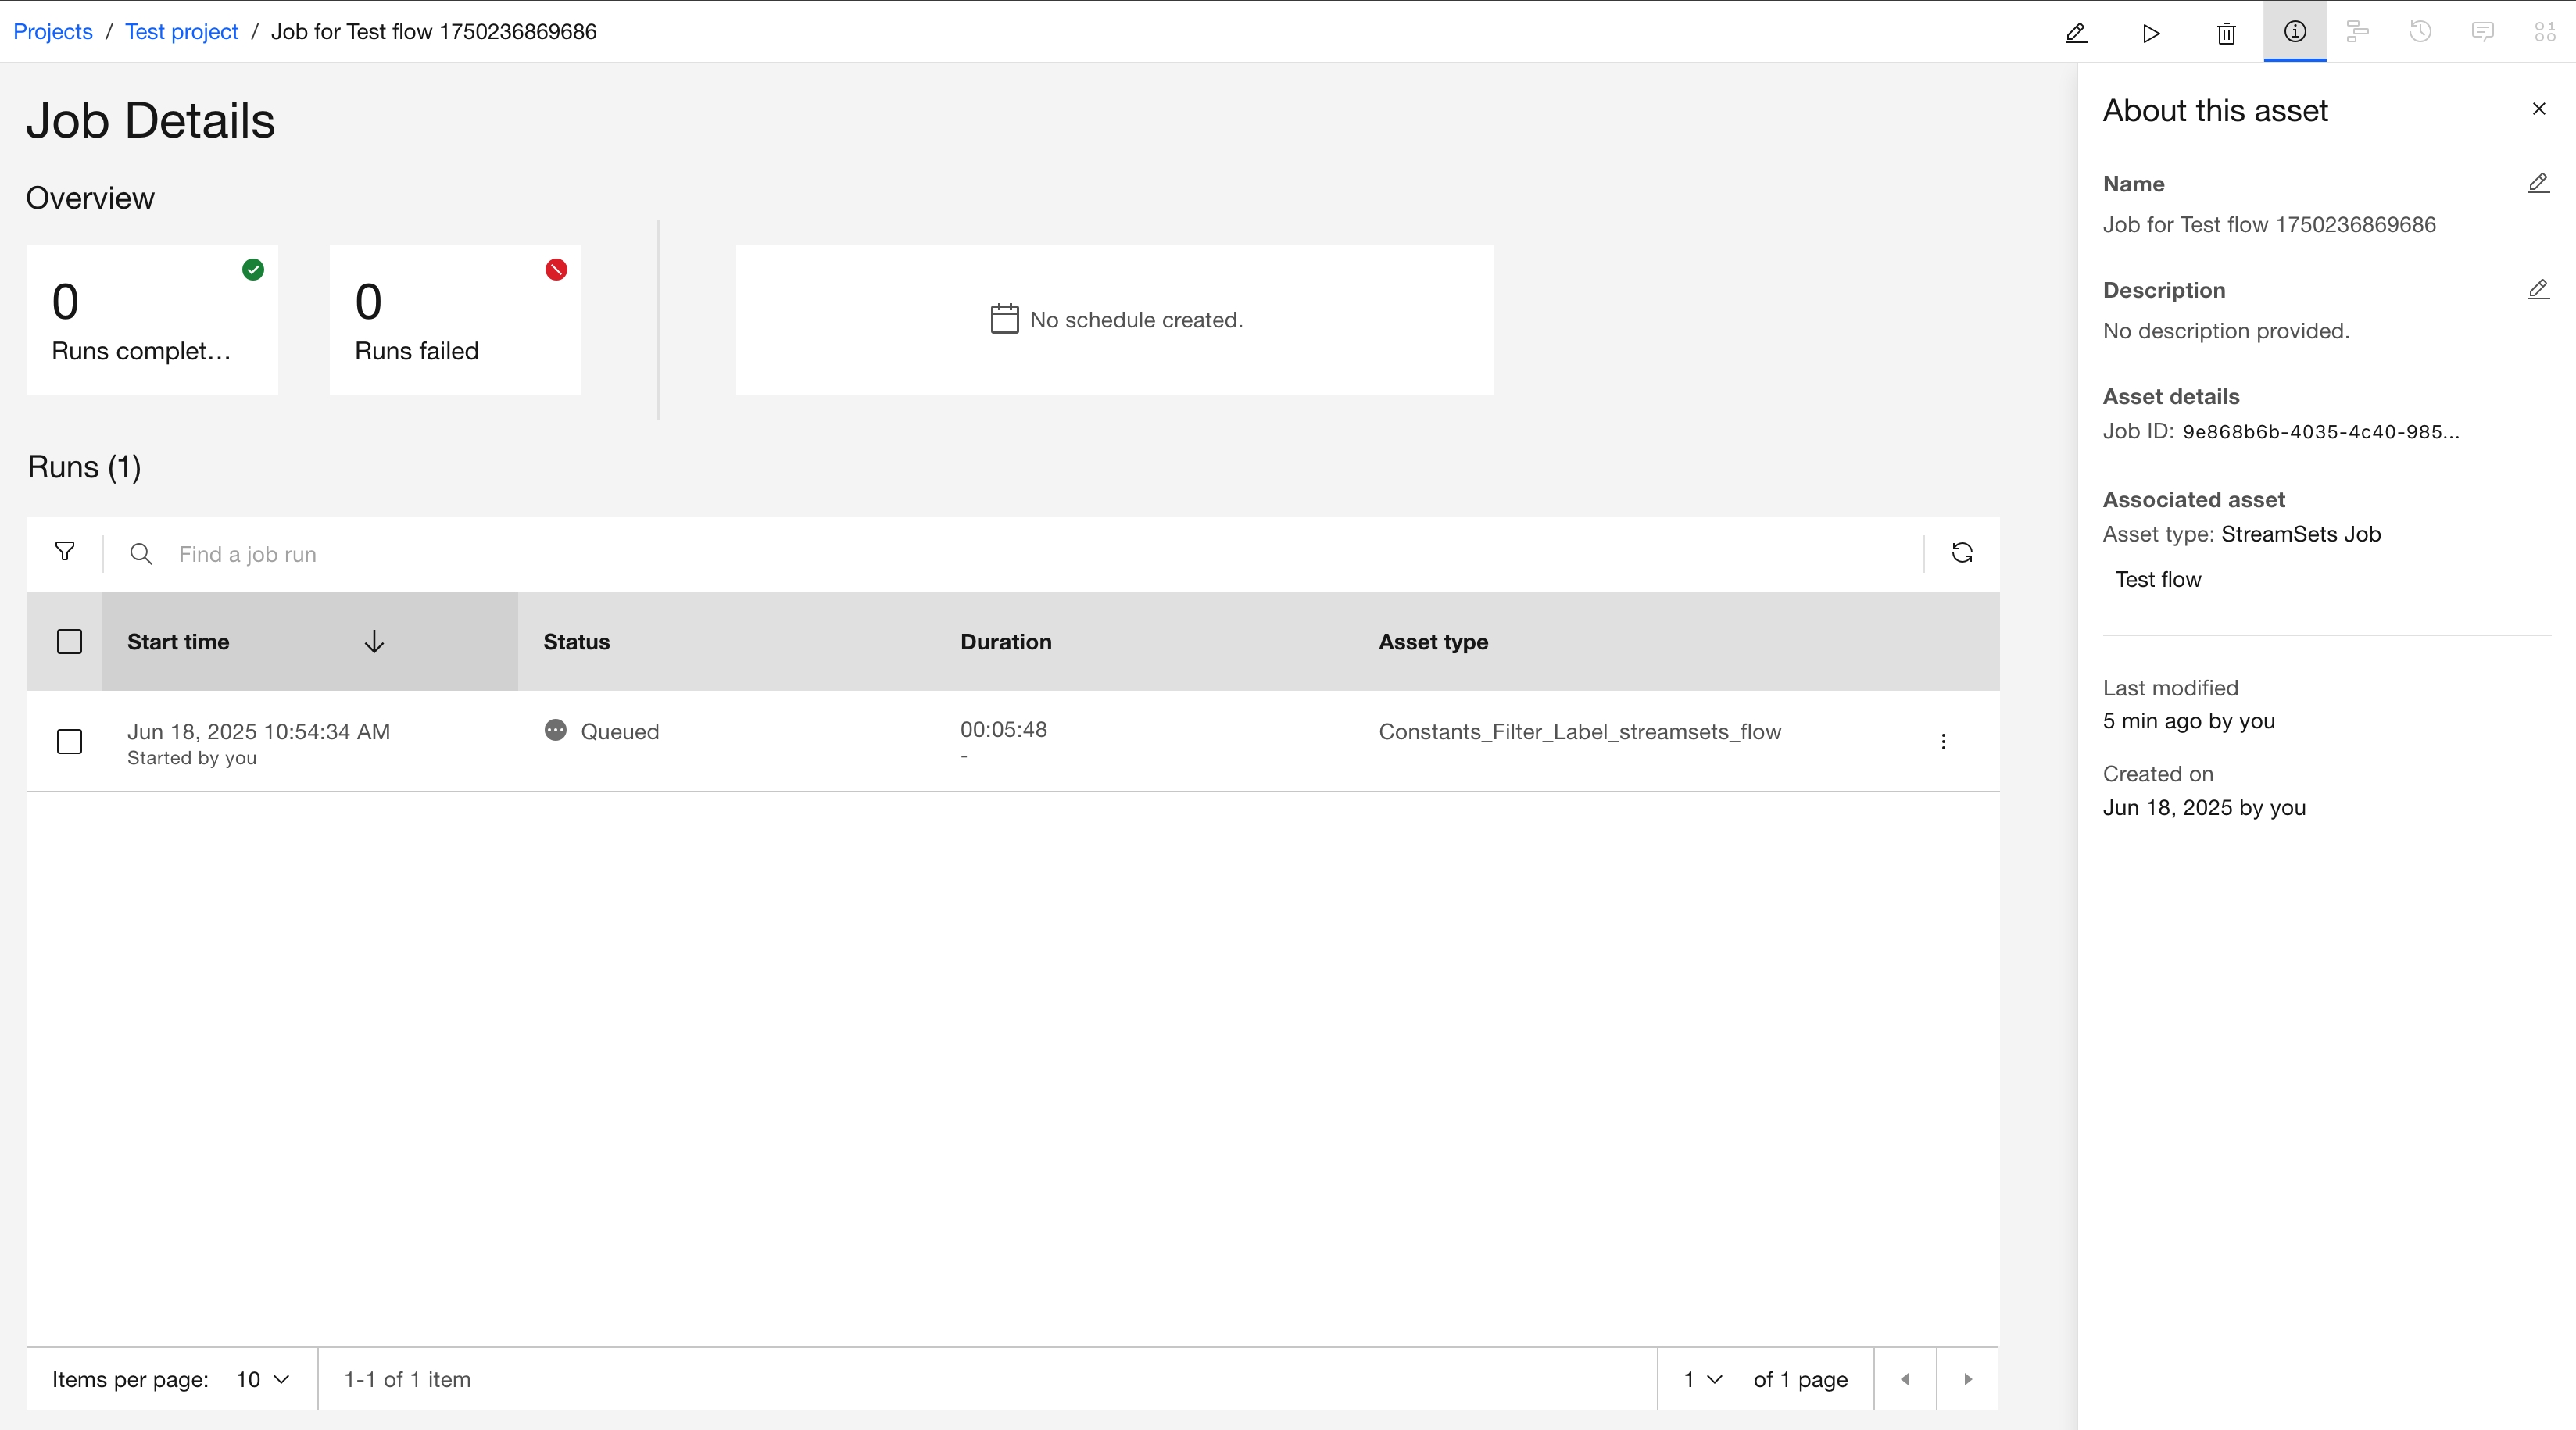Click the search magnifier icon

coord(141,554)
